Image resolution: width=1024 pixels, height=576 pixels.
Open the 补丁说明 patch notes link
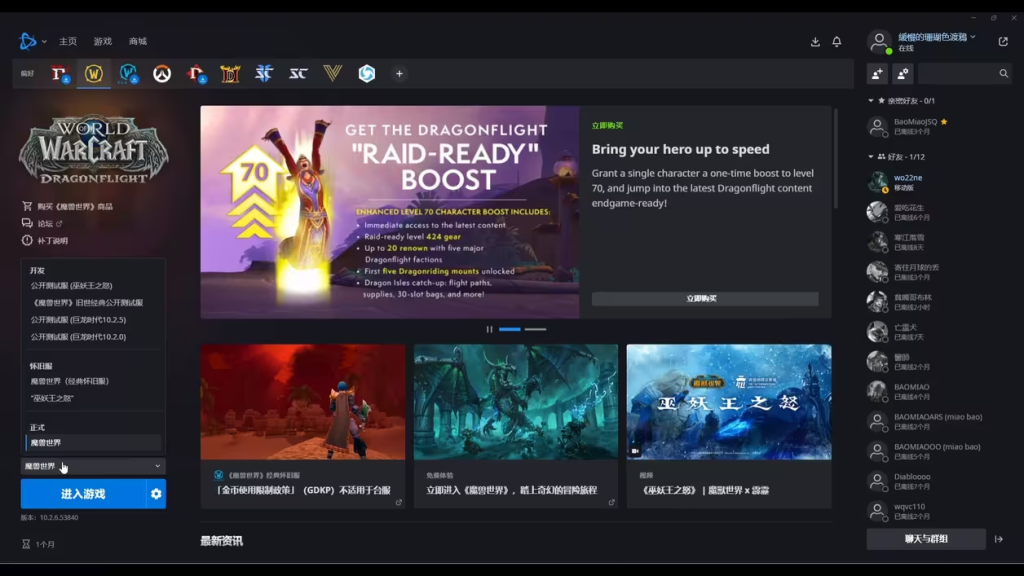45,240
